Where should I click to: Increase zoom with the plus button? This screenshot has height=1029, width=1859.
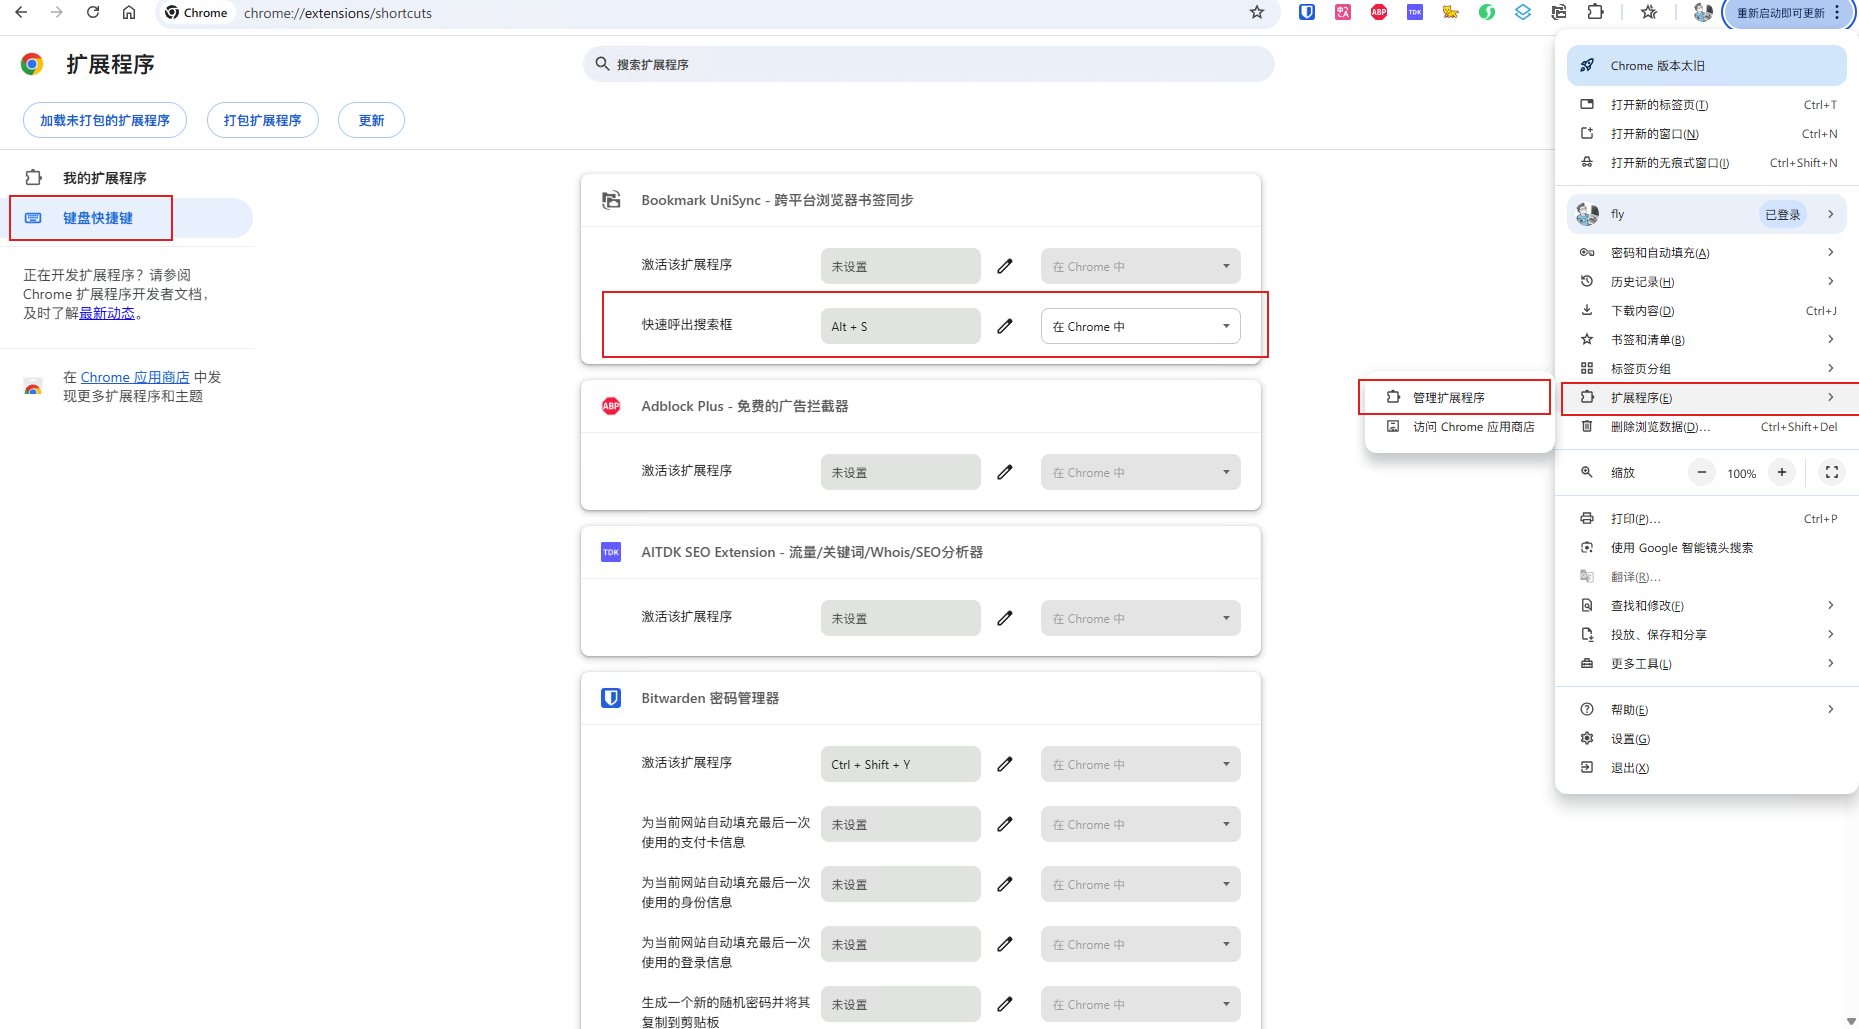click(x=1782, y=473)
